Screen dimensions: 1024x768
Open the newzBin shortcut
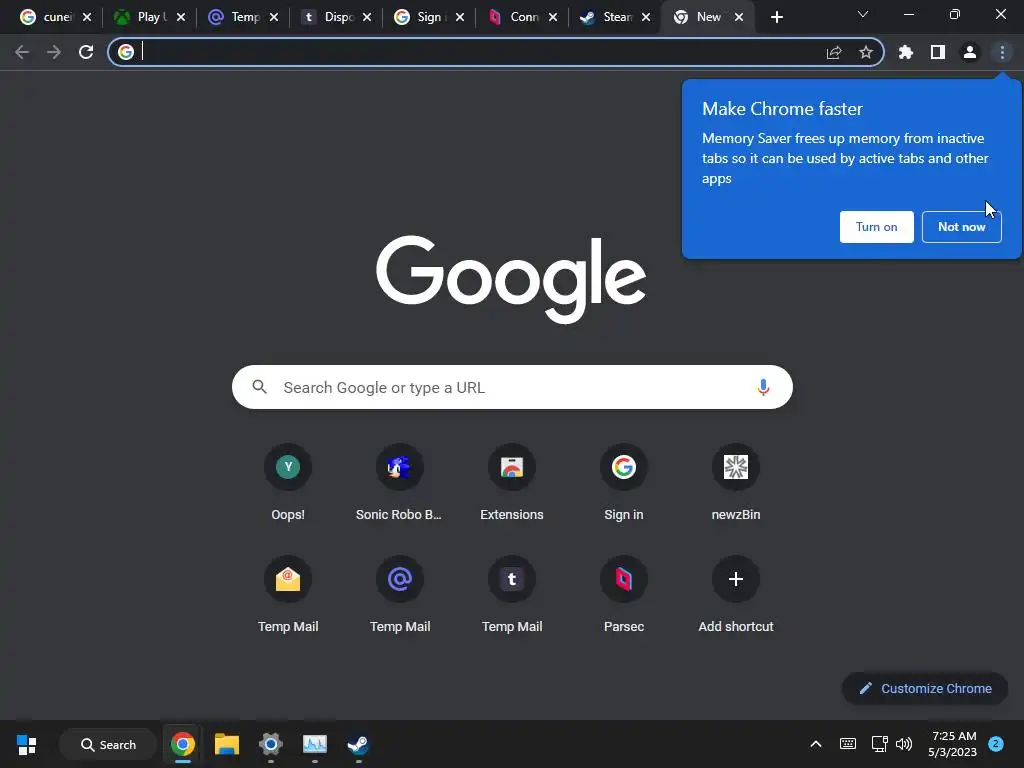click(736, 483)
